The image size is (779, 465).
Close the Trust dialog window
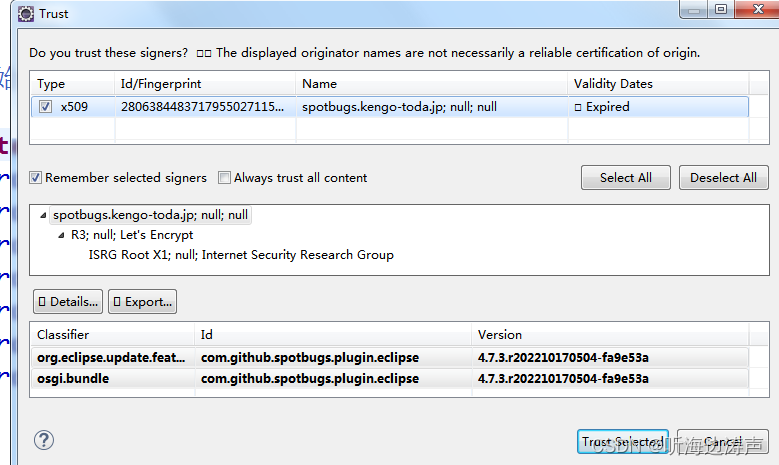point(757,9)
